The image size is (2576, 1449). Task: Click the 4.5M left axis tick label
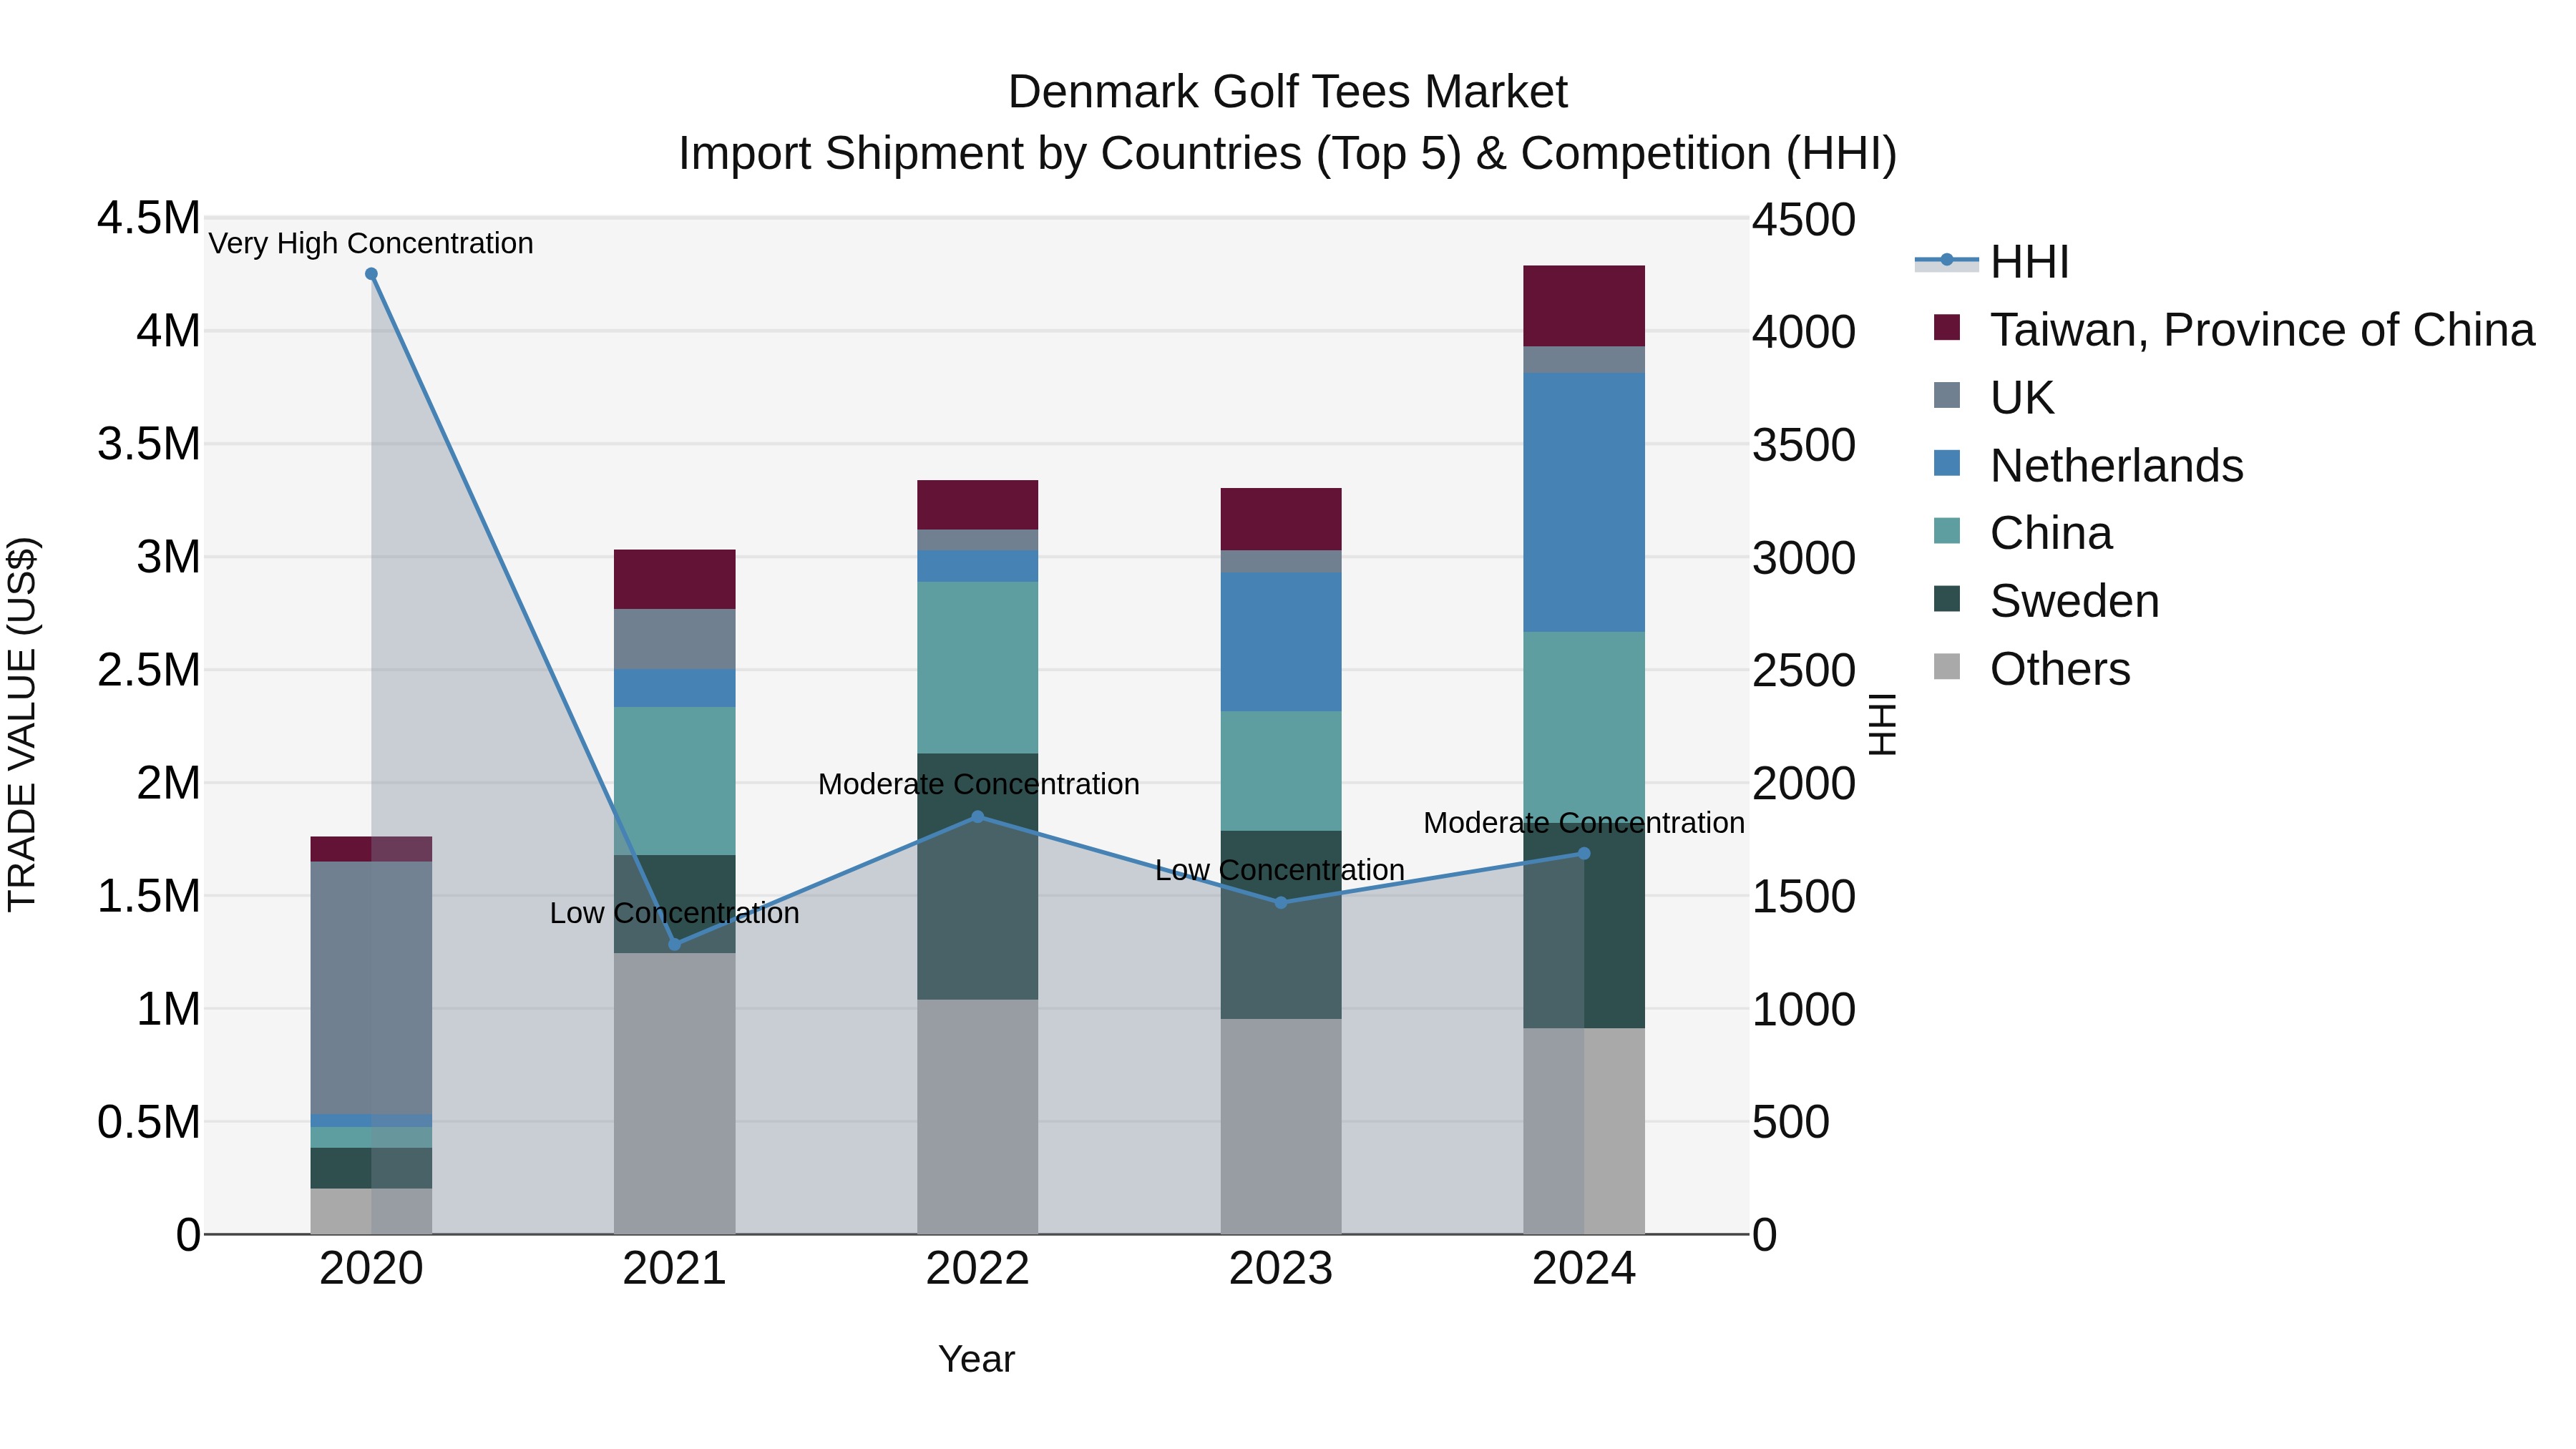point(149,218)
